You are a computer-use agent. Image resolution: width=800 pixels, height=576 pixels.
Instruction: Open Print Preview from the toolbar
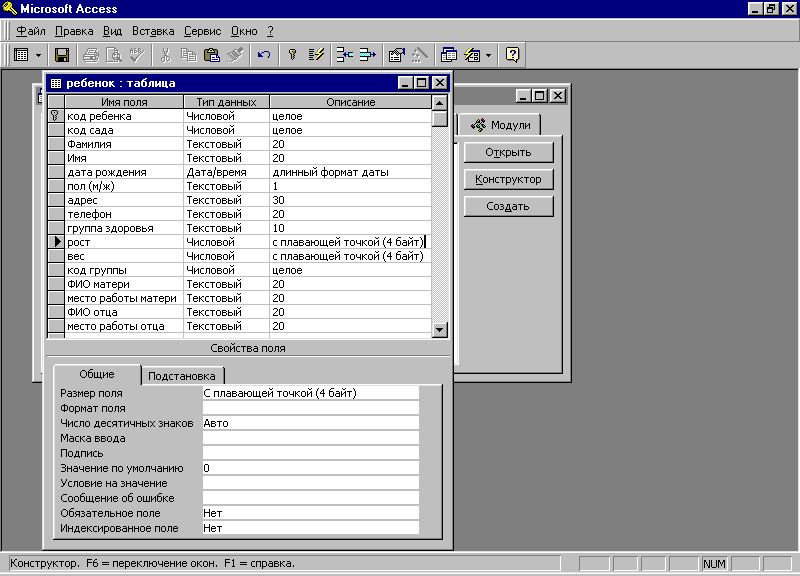click(113, 55)
